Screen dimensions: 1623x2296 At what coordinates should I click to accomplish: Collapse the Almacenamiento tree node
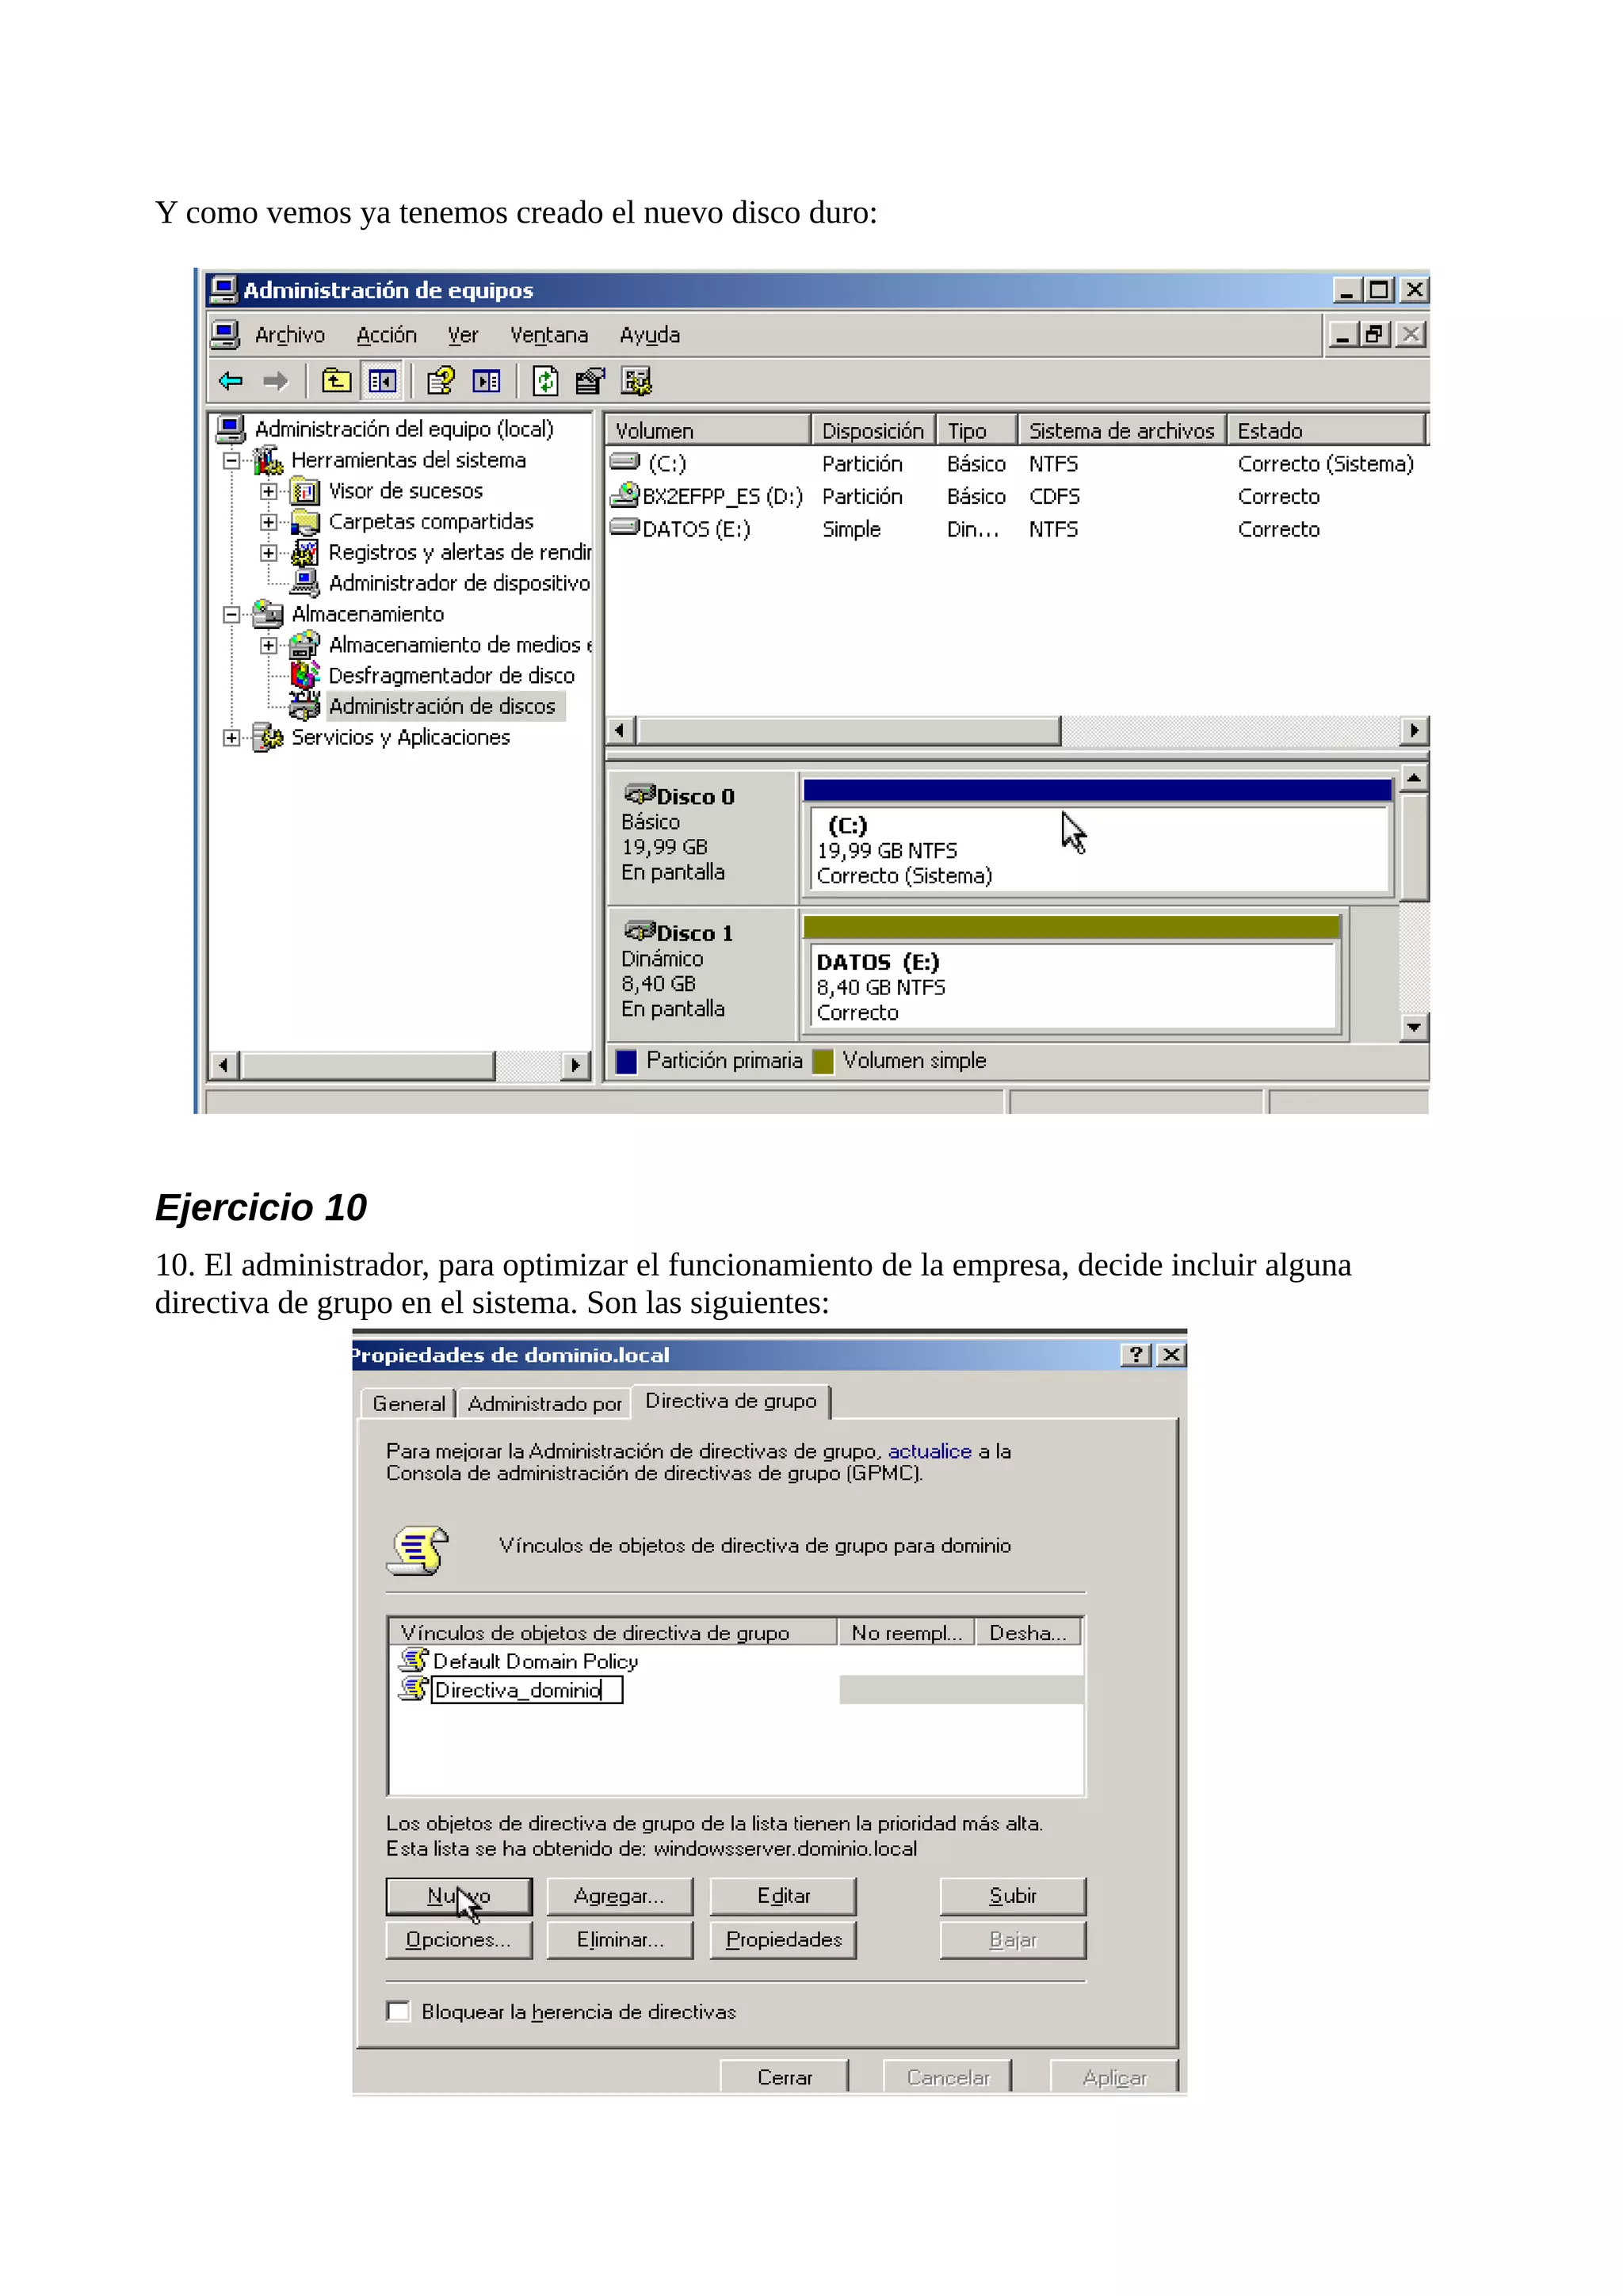232,615
